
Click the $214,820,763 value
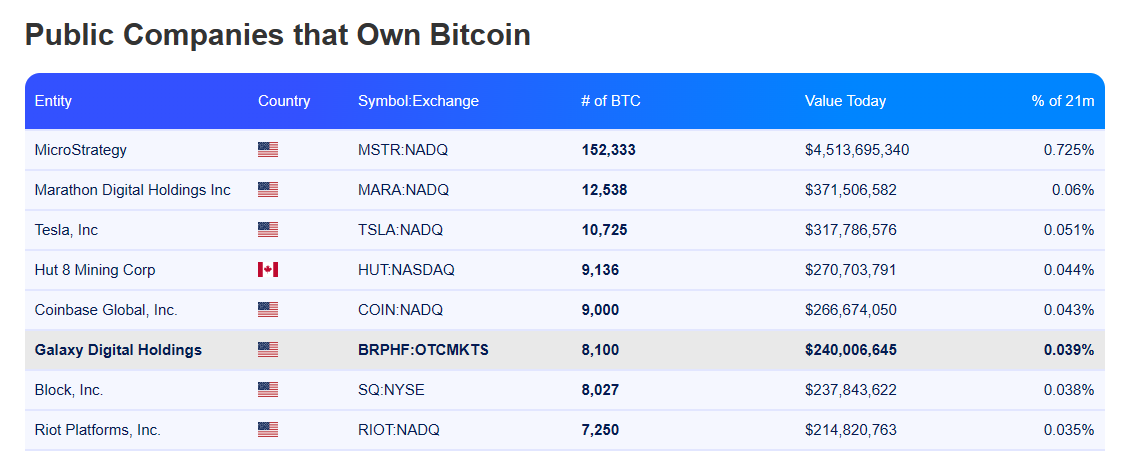[x=851, y=430]
